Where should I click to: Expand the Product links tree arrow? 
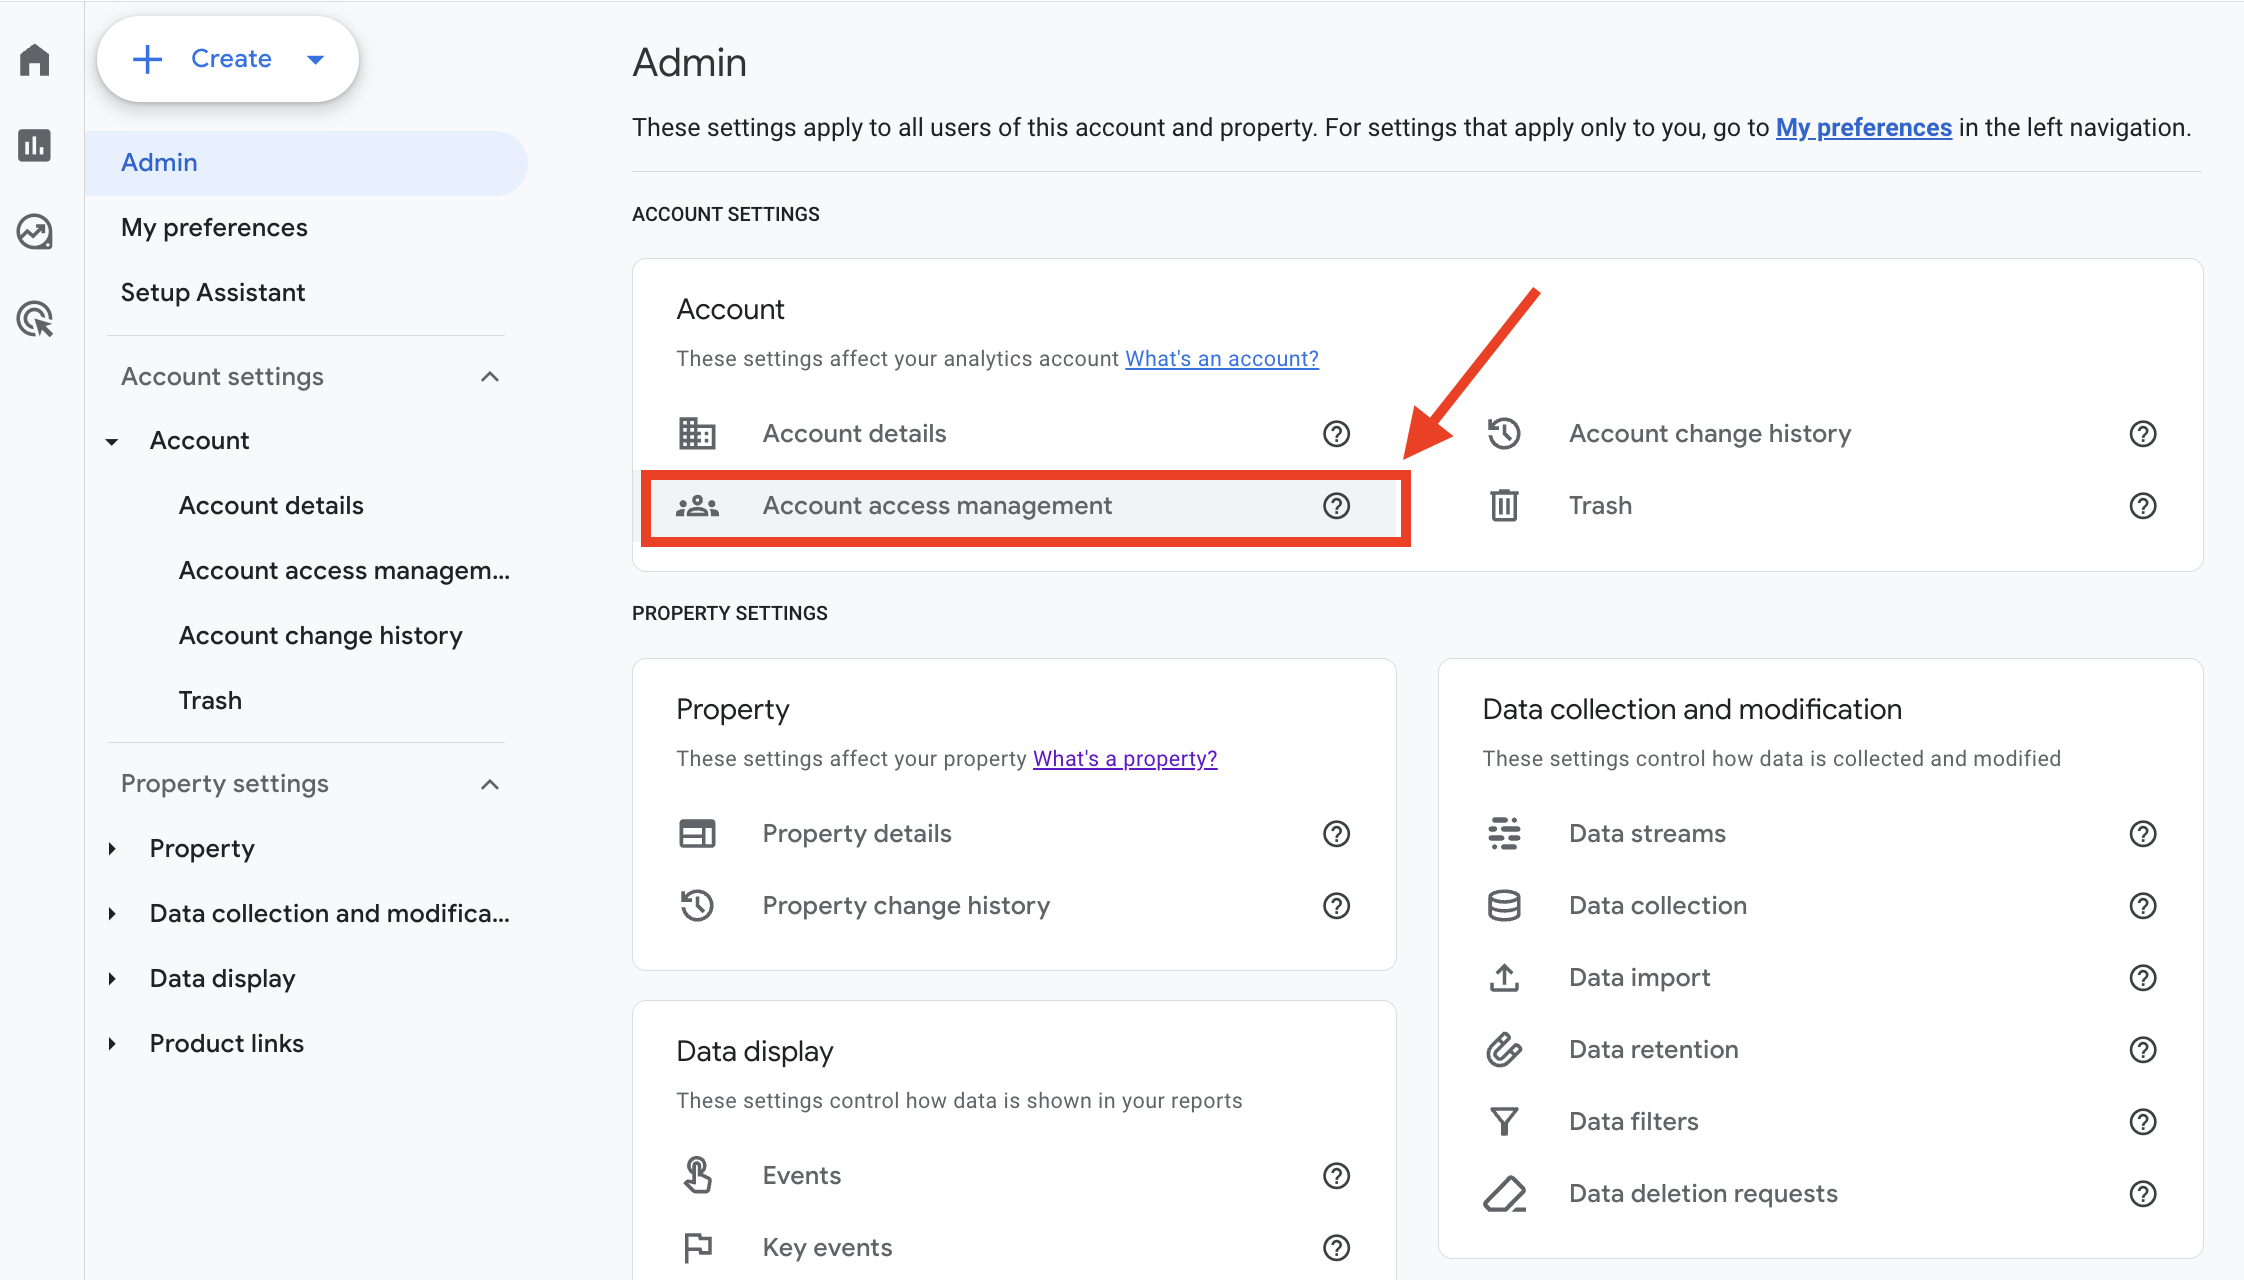coord(112,1044)
